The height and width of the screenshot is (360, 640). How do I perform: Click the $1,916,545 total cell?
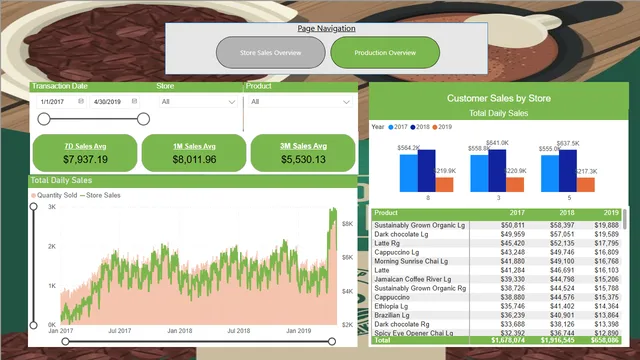(x=557, y=340)
